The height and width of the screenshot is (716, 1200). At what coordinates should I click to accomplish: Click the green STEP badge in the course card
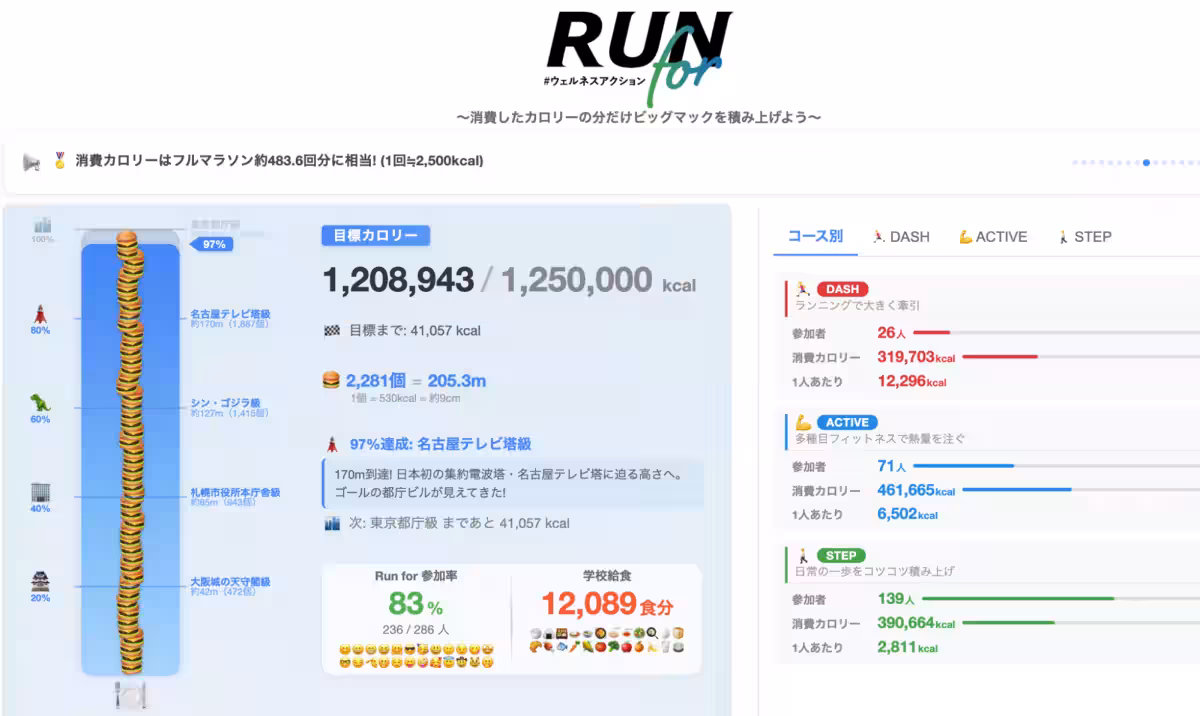(x=841, y=555)
